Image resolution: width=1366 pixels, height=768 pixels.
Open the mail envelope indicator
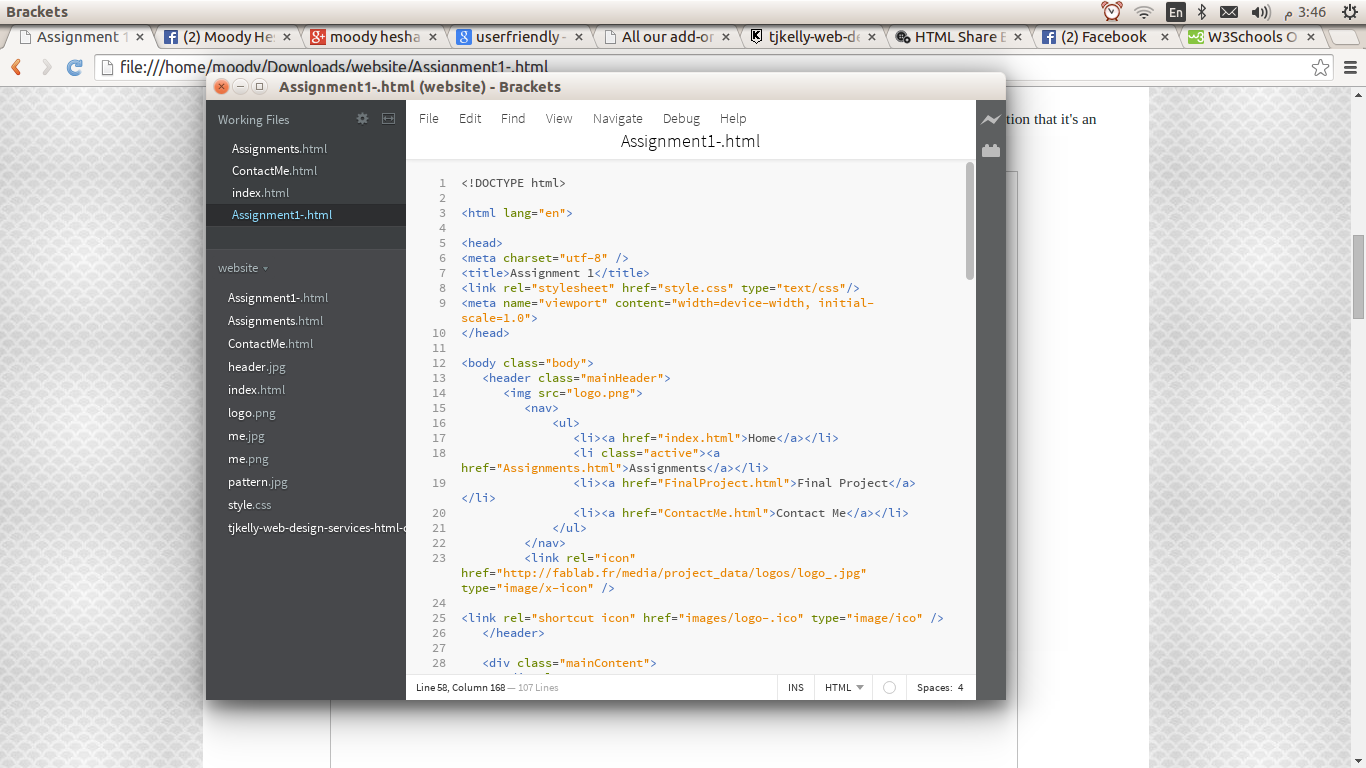(1229, 12)
